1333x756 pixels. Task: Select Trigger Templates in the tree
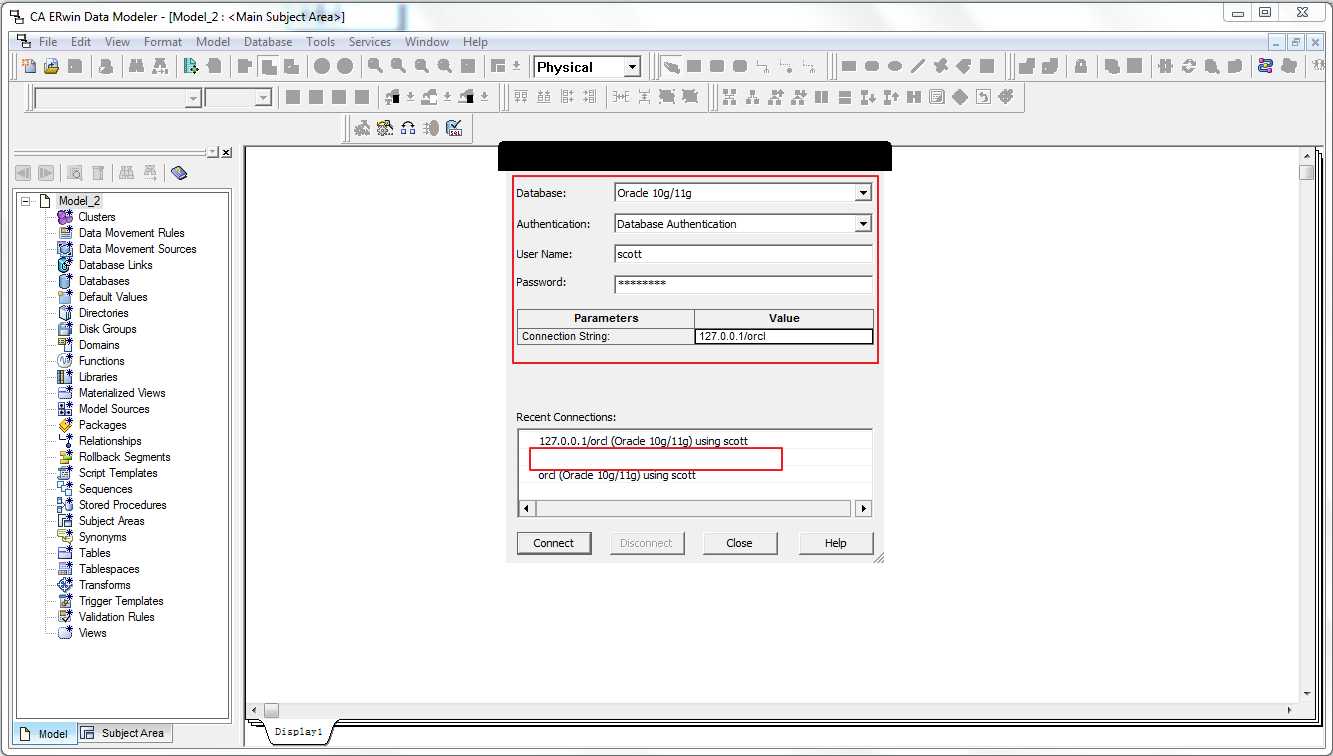click(121, 601)
